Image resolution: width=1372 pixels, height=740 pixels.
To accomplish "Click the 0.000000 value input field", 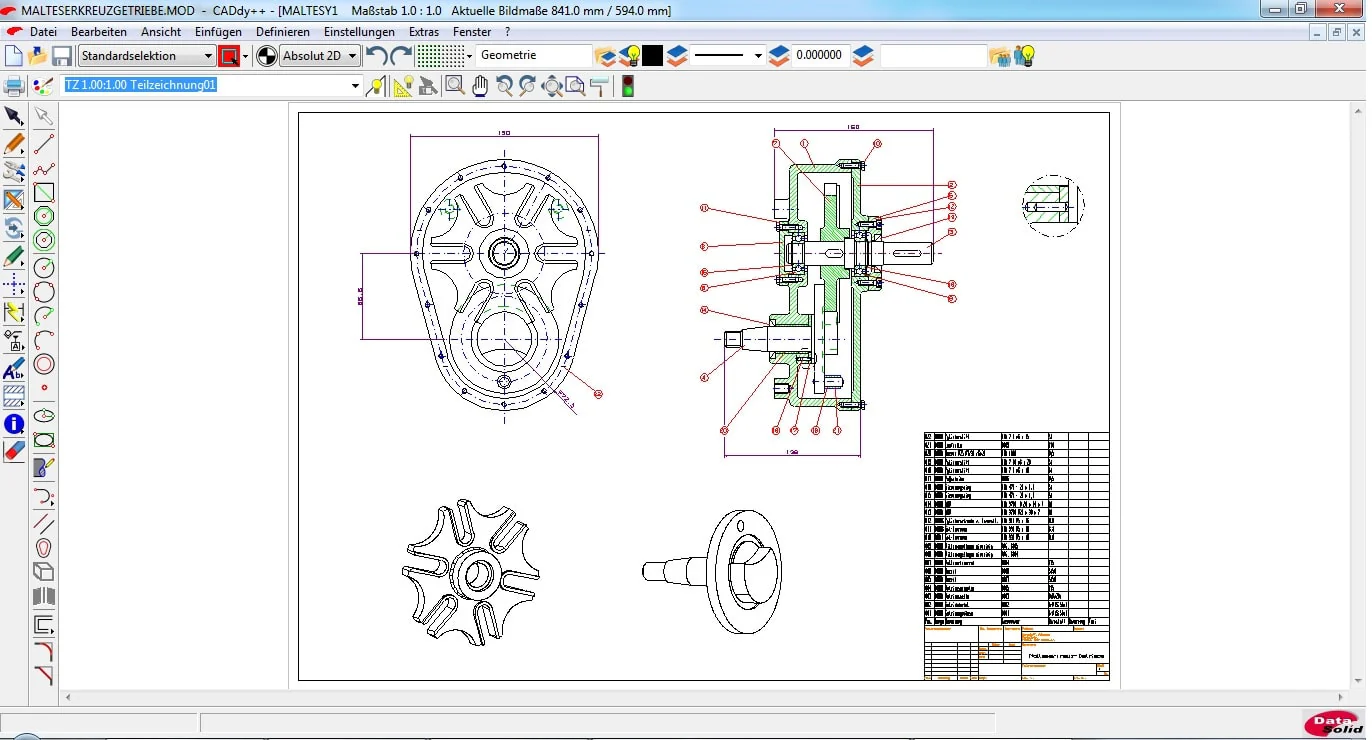I will [819, 56].
